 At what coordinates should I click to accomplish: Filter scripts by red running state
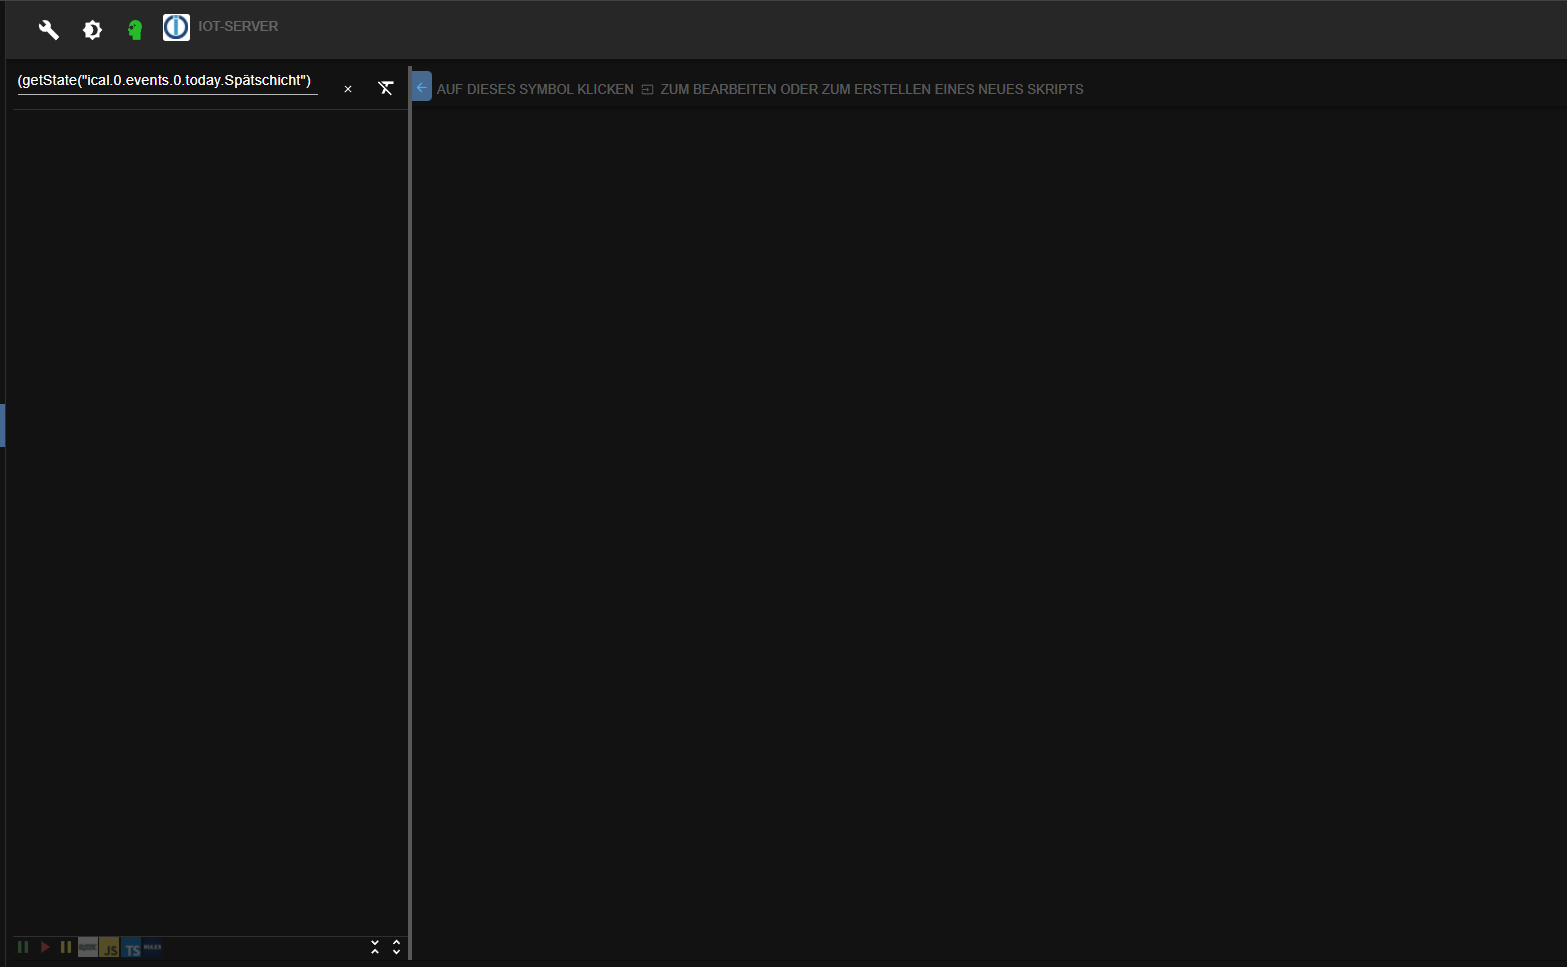point(45,947)
